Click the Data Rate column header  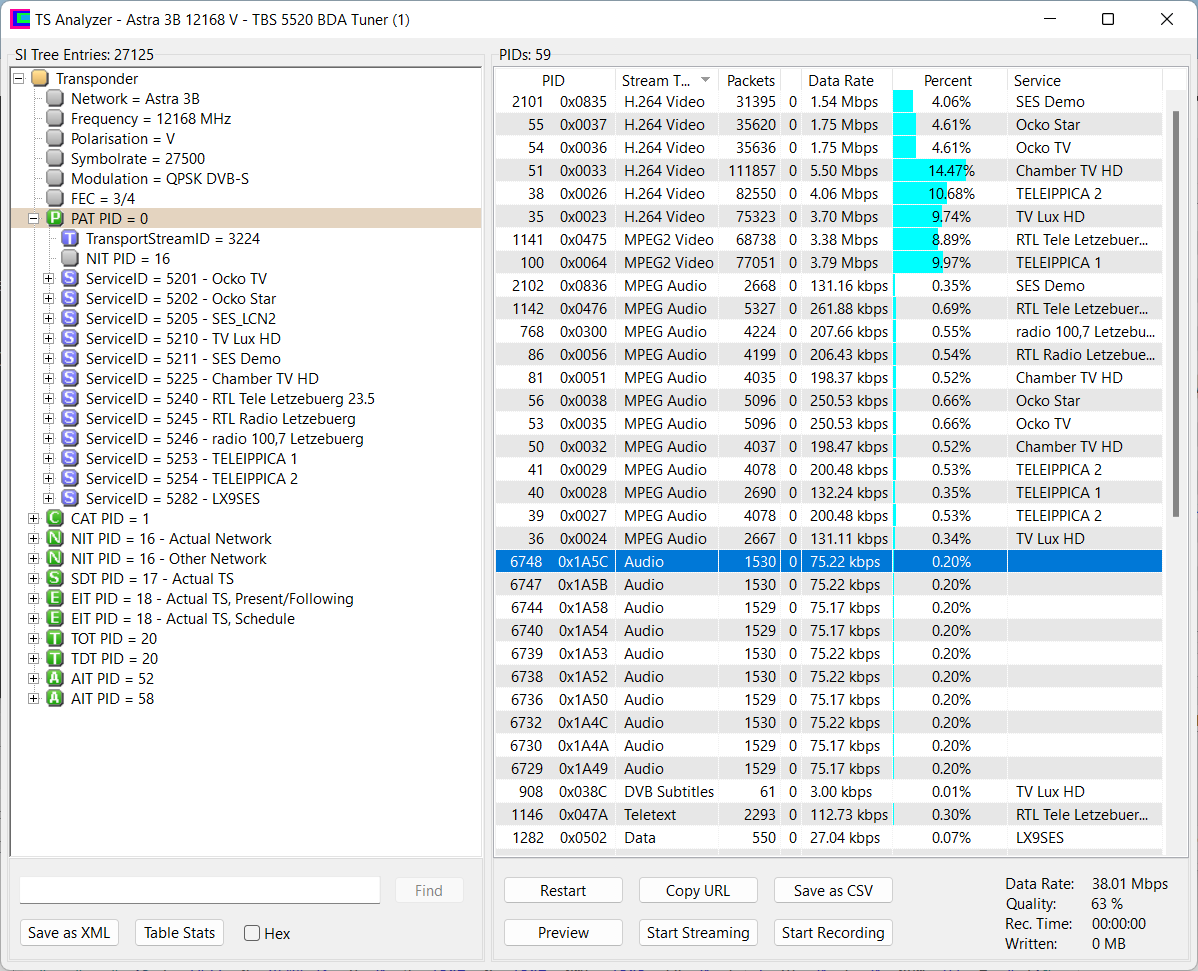pos(840,81)
